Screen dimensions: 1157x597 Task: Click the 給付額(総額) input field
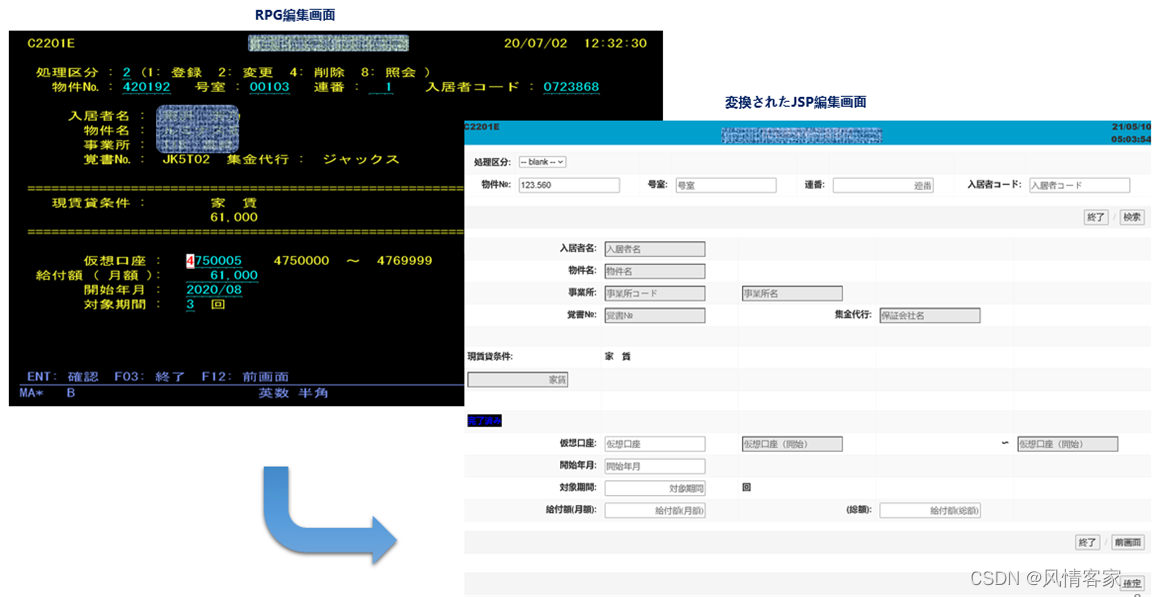930,511
